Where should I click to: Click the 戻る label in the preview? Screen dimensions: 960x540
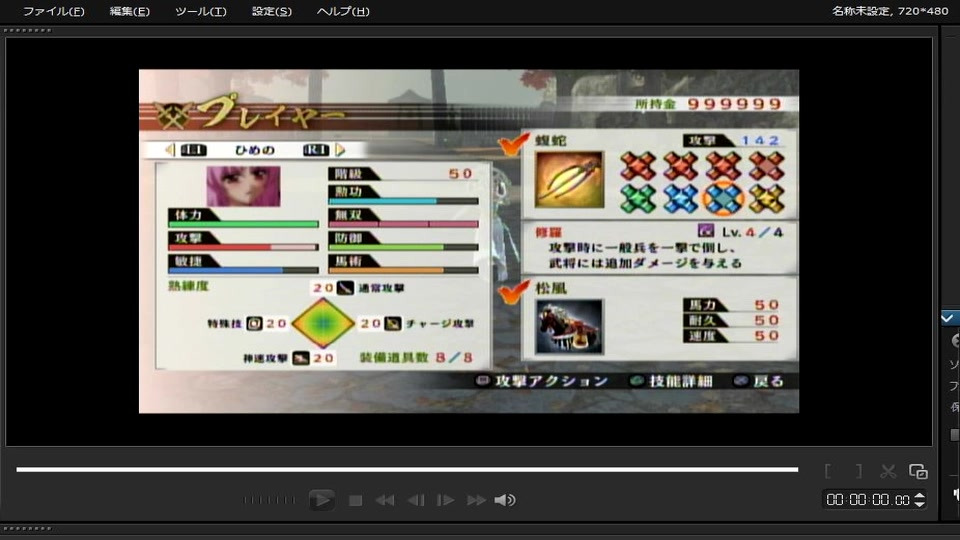coord(768,381)
